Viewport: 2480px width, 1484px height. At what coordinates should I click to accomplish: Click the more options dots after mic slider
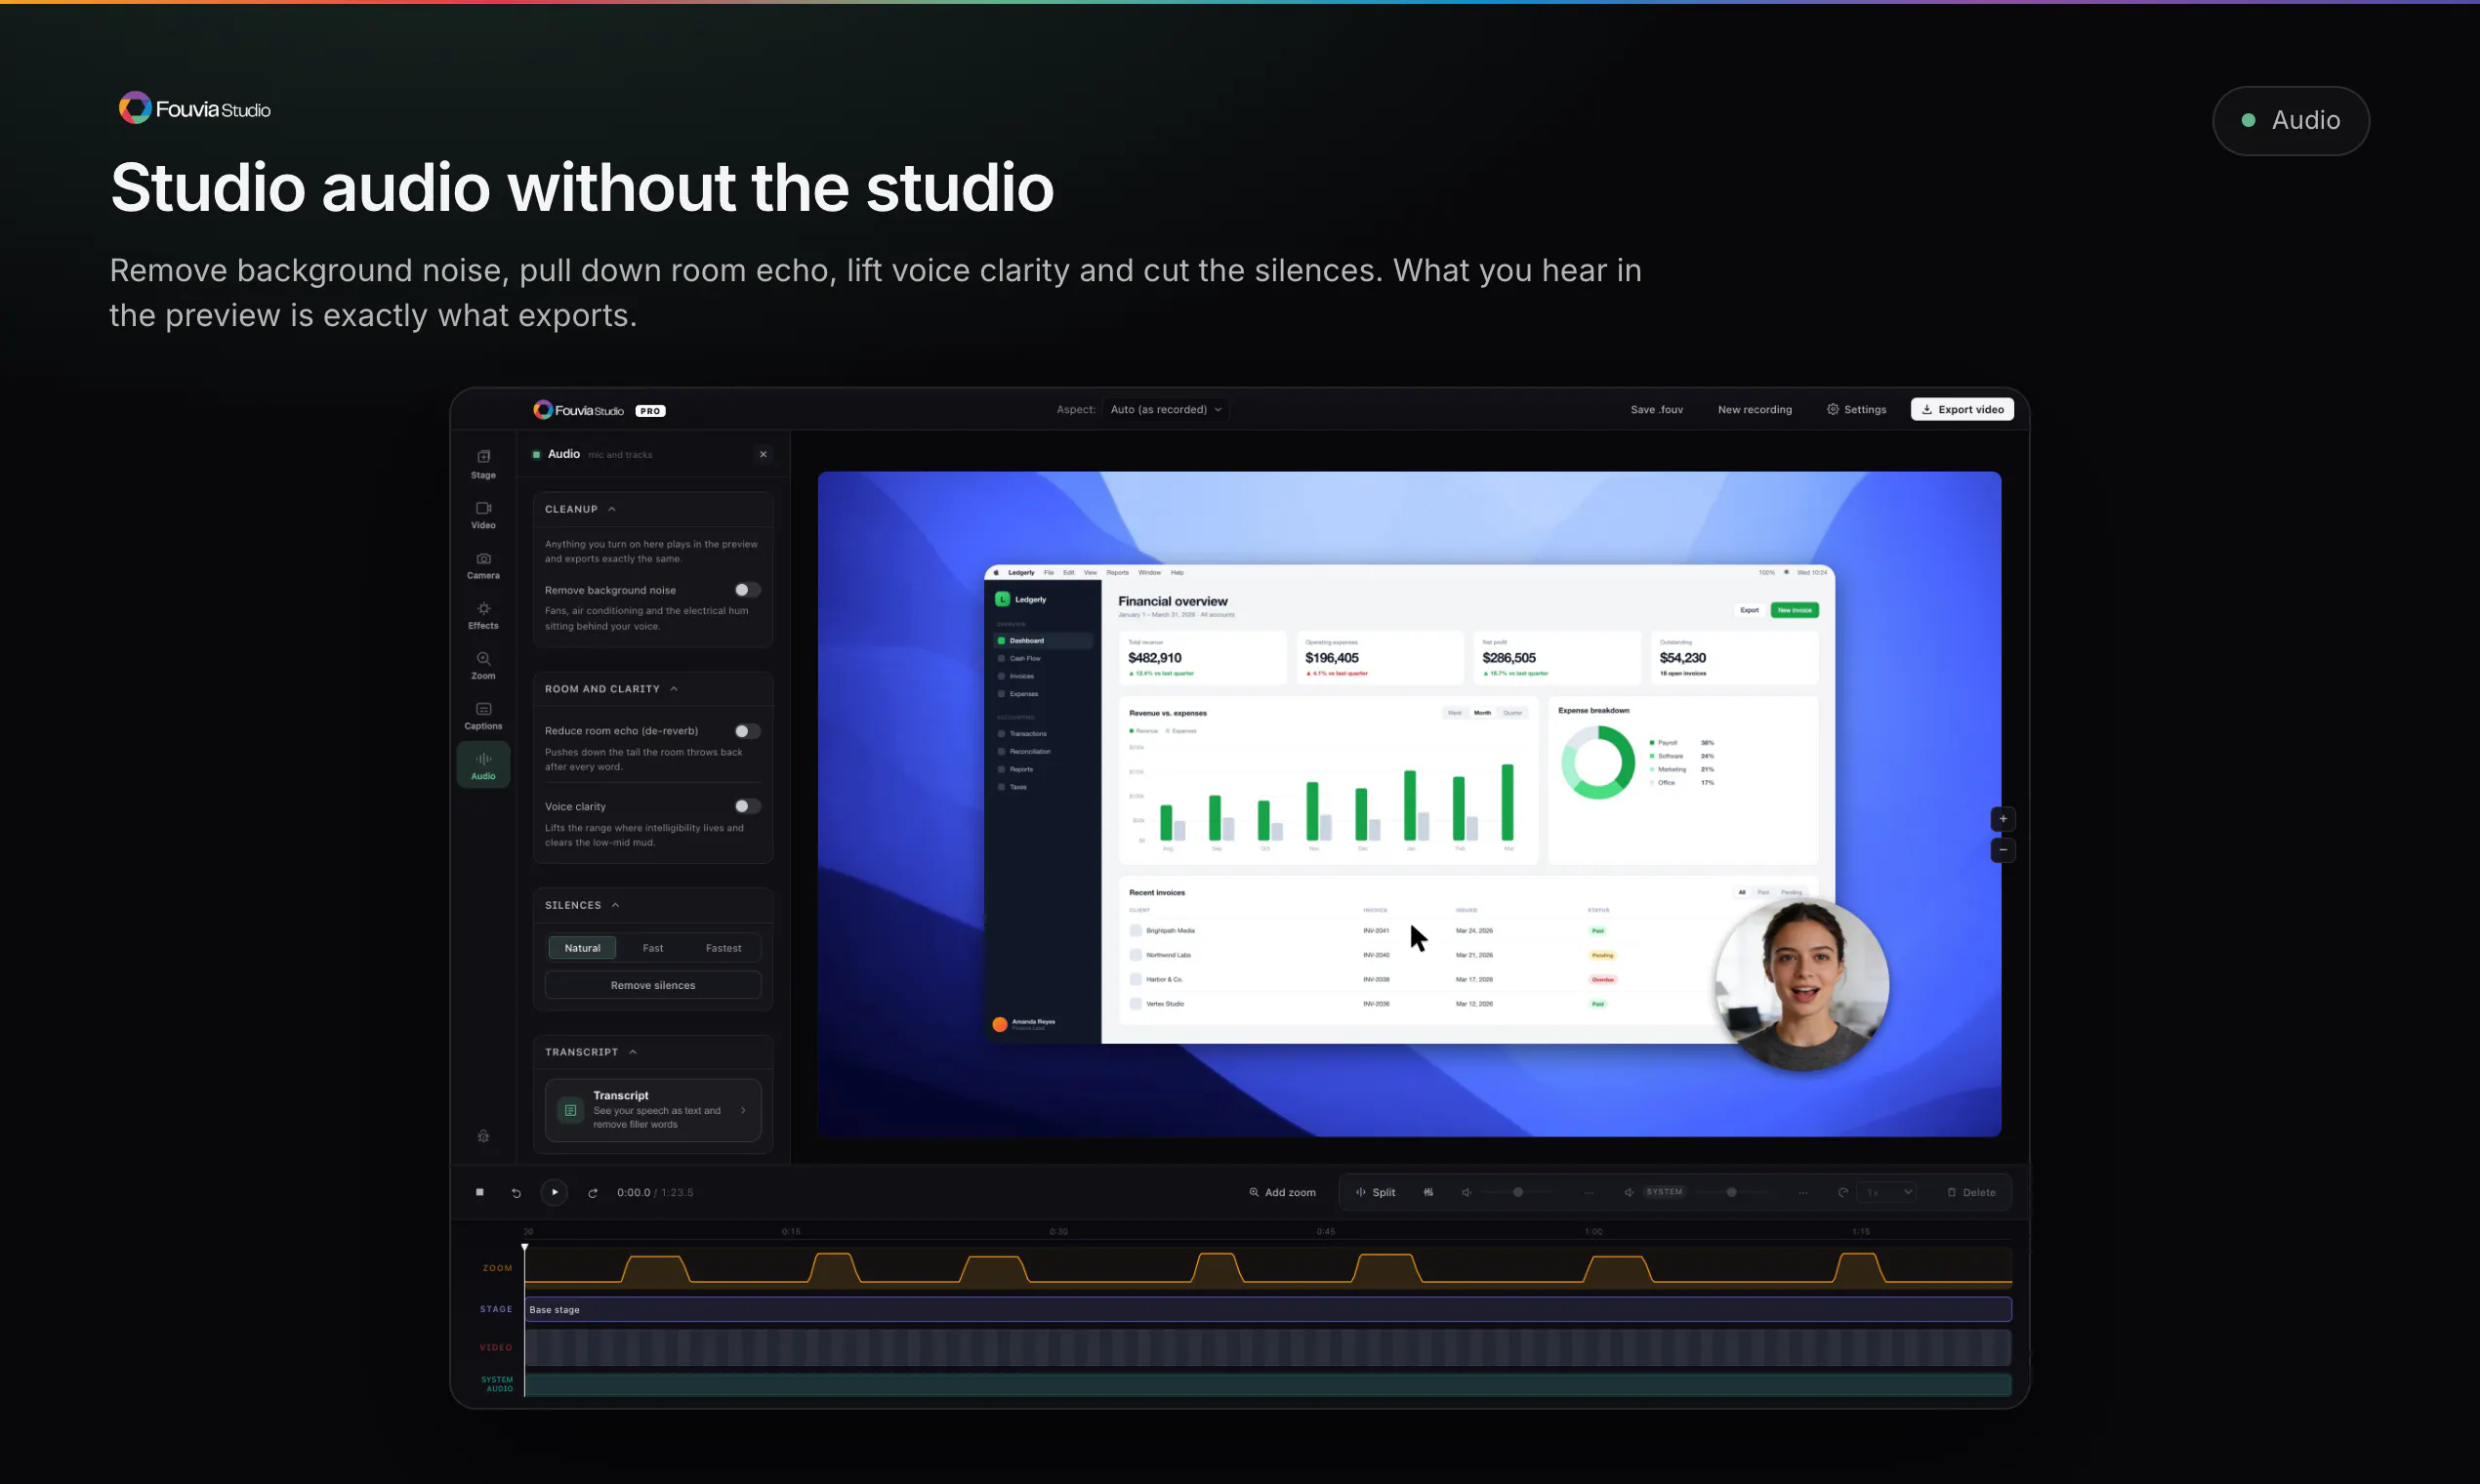1589,1192
